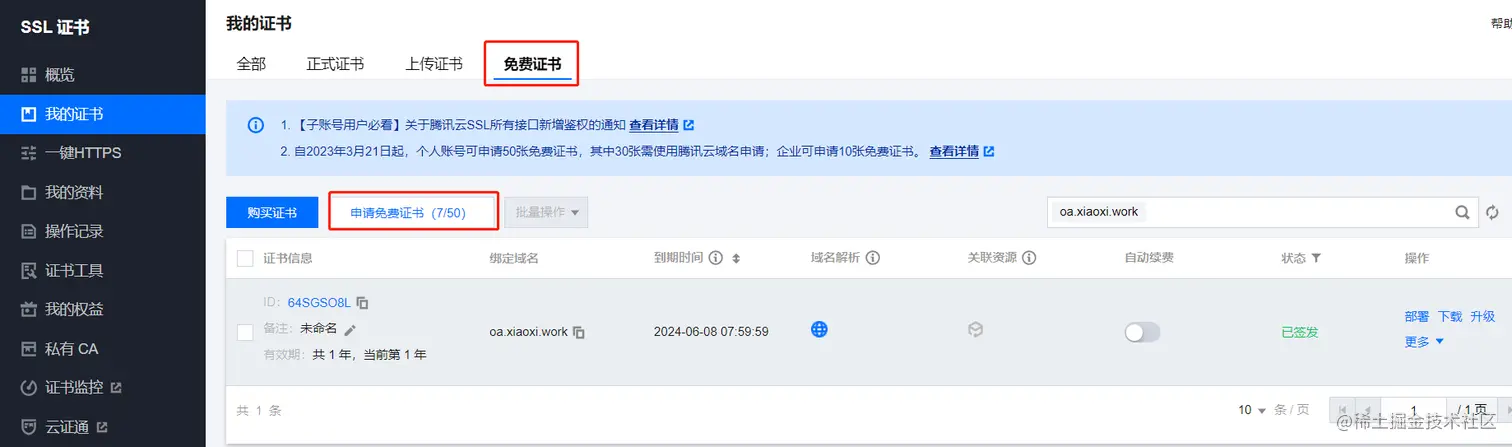Click the expiry date 2024-06-08 07:59:59
The height and width of the screenshot is (447, 1512).
tap(711, 332)
